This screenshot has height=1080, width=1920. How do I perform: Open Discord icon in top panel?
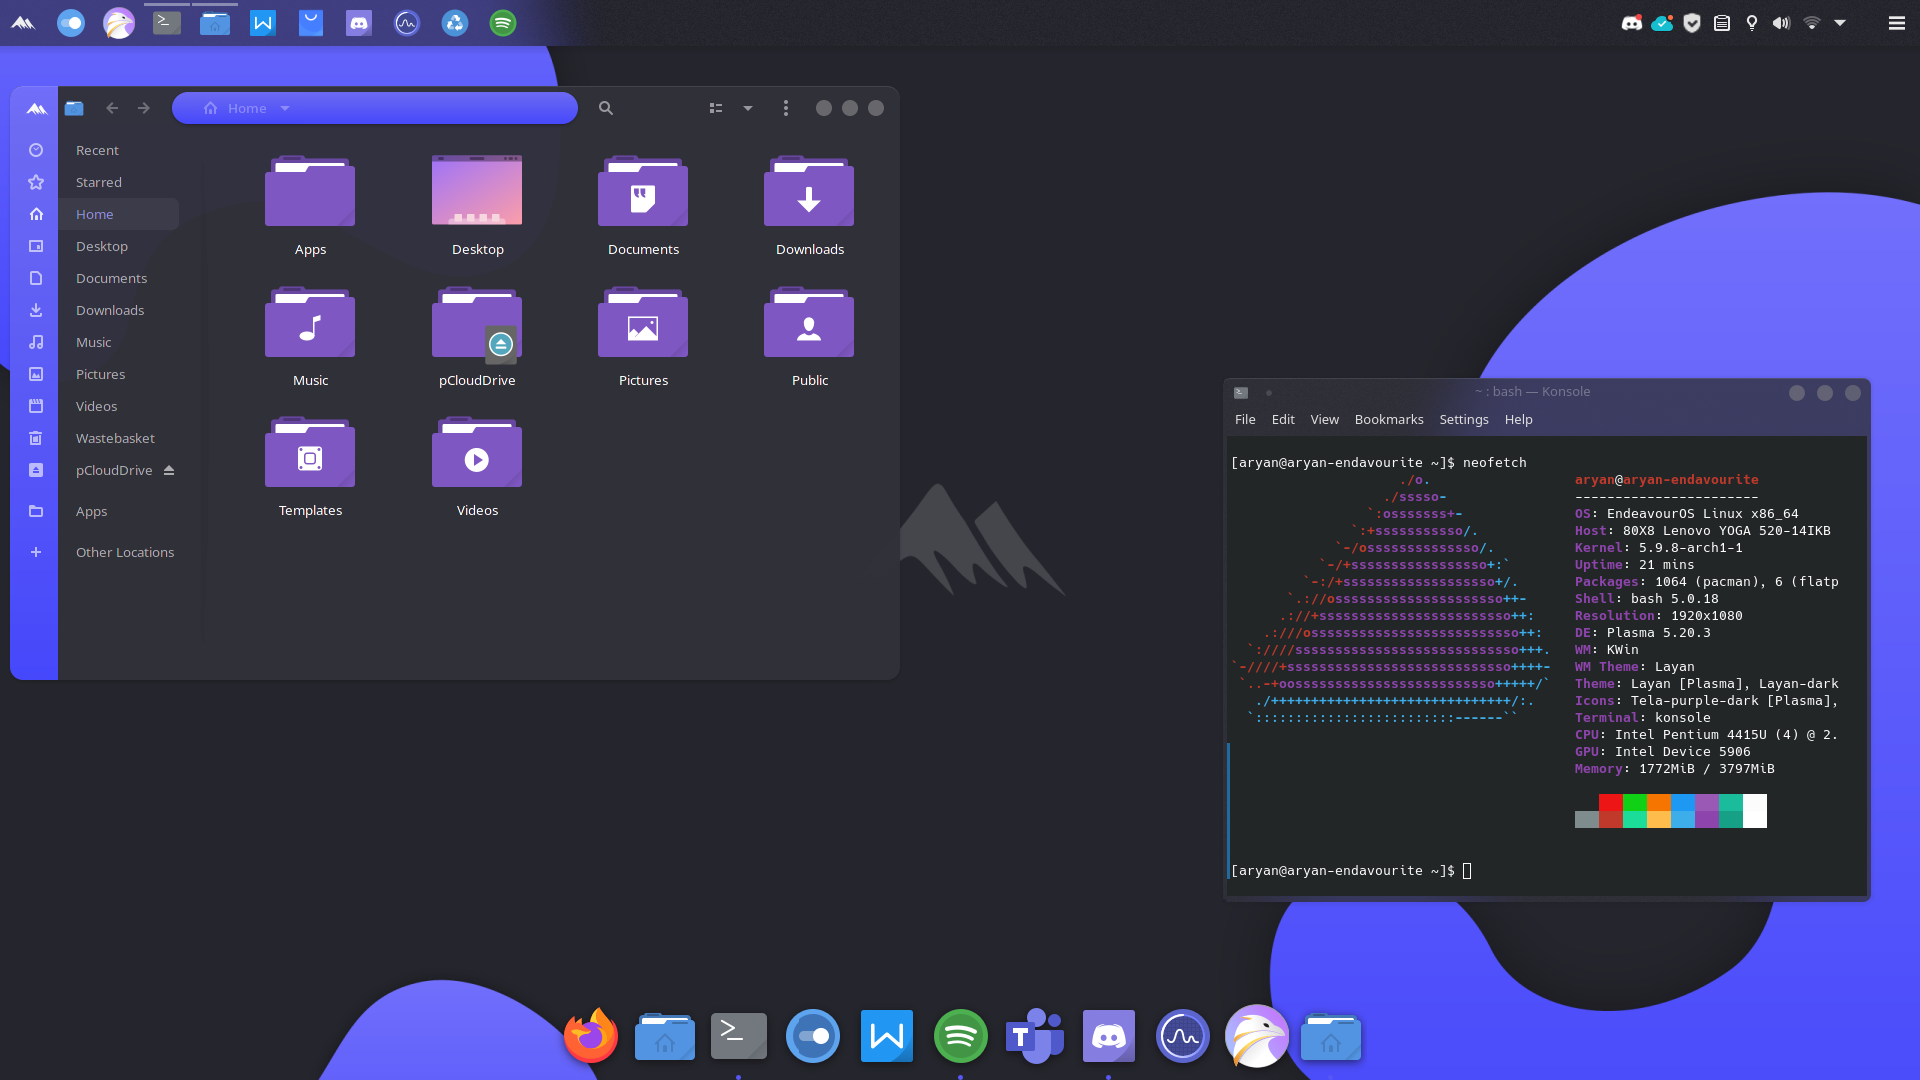(359, 23)
